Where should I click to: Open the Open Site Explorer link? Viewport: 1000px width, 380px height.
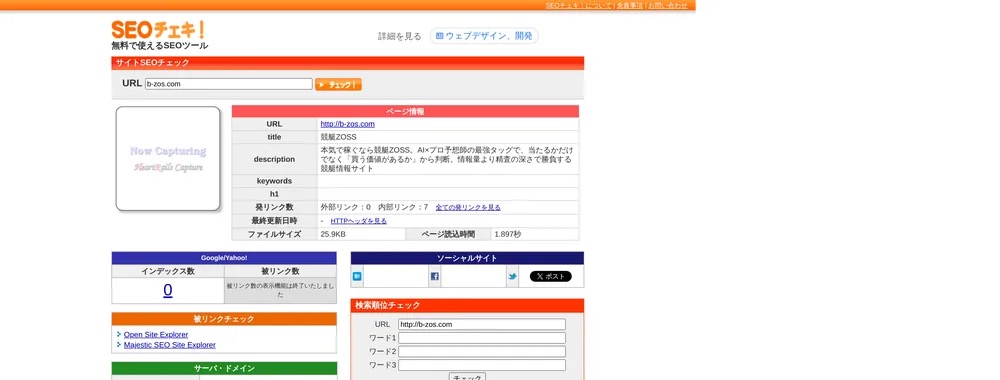[156, 334]
